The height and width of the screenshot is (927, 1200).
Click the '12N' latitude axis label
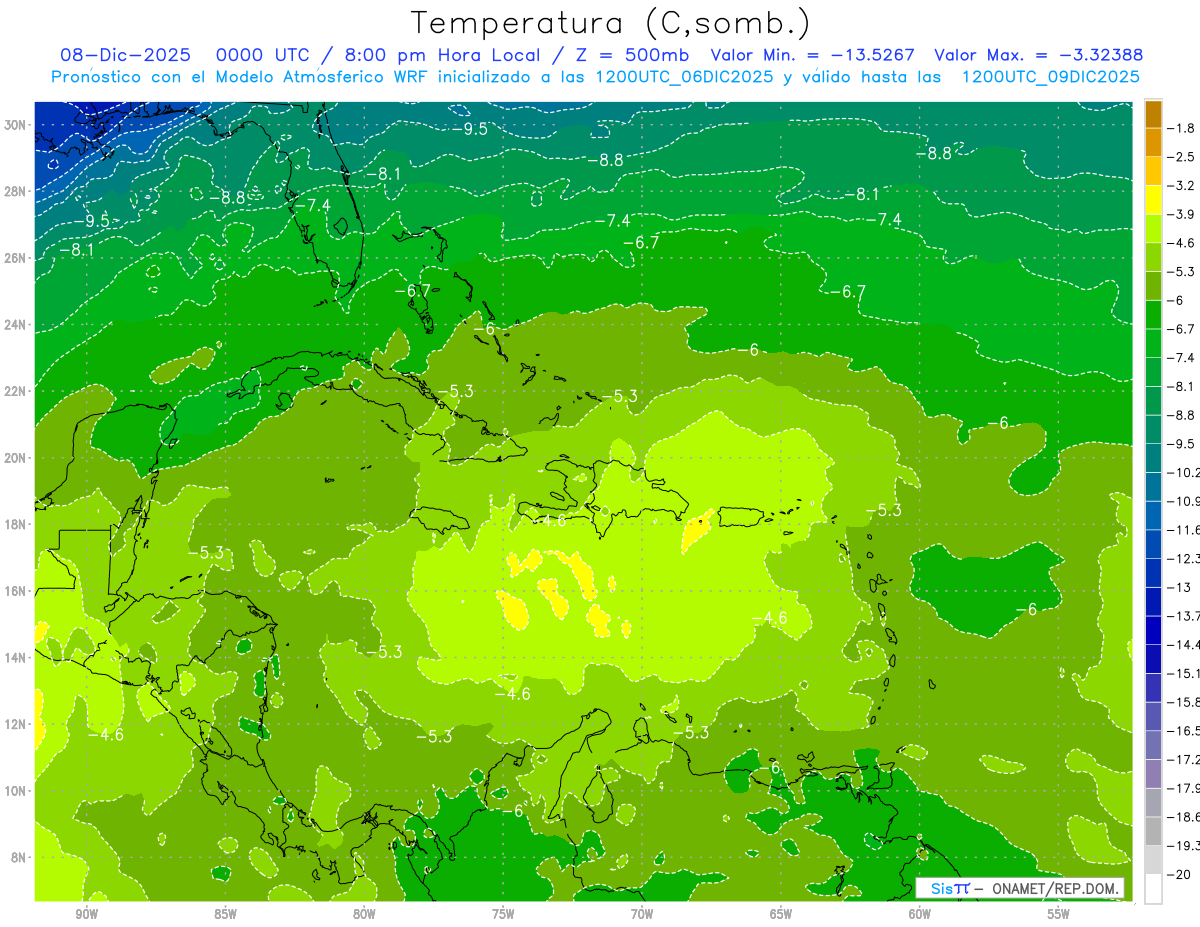17,724
